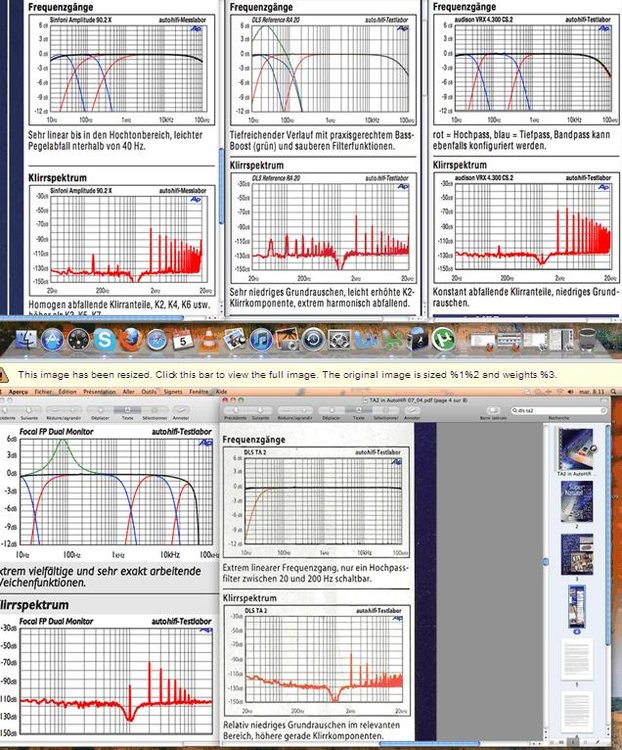Open the Signets menu

coord(173,392)
